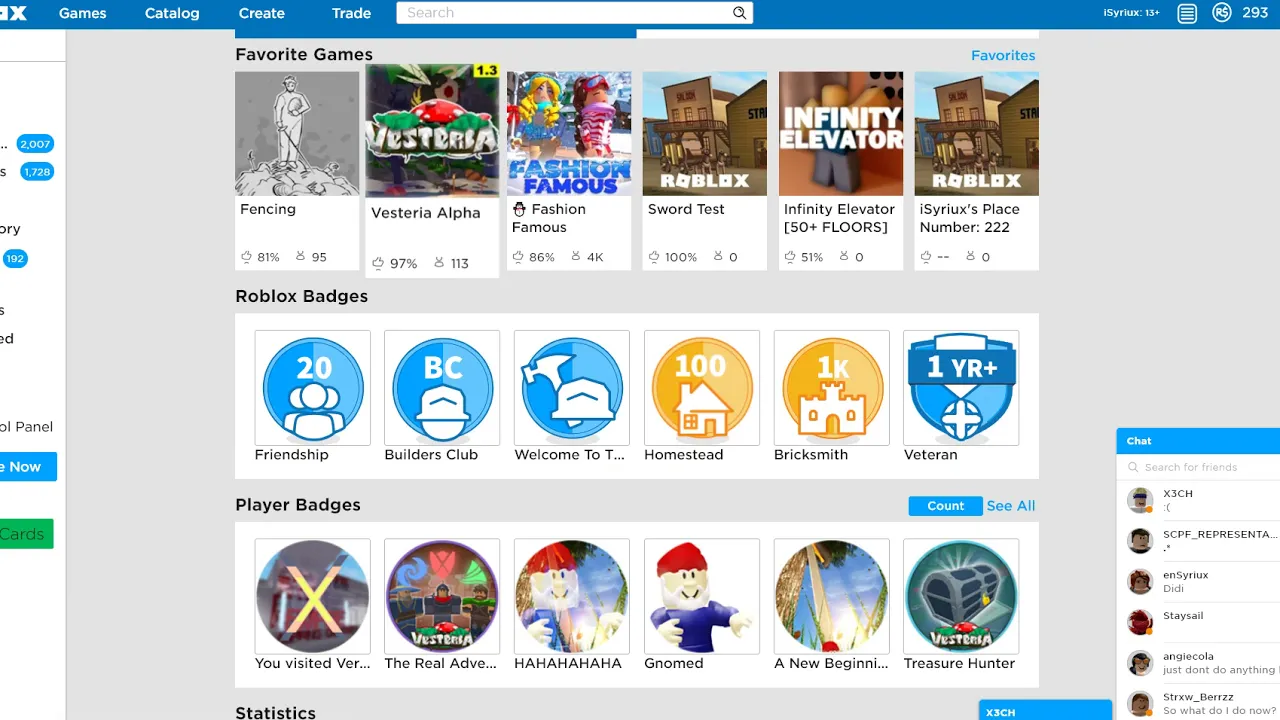Click the chat search magnifier icon

pos(1133,467)
